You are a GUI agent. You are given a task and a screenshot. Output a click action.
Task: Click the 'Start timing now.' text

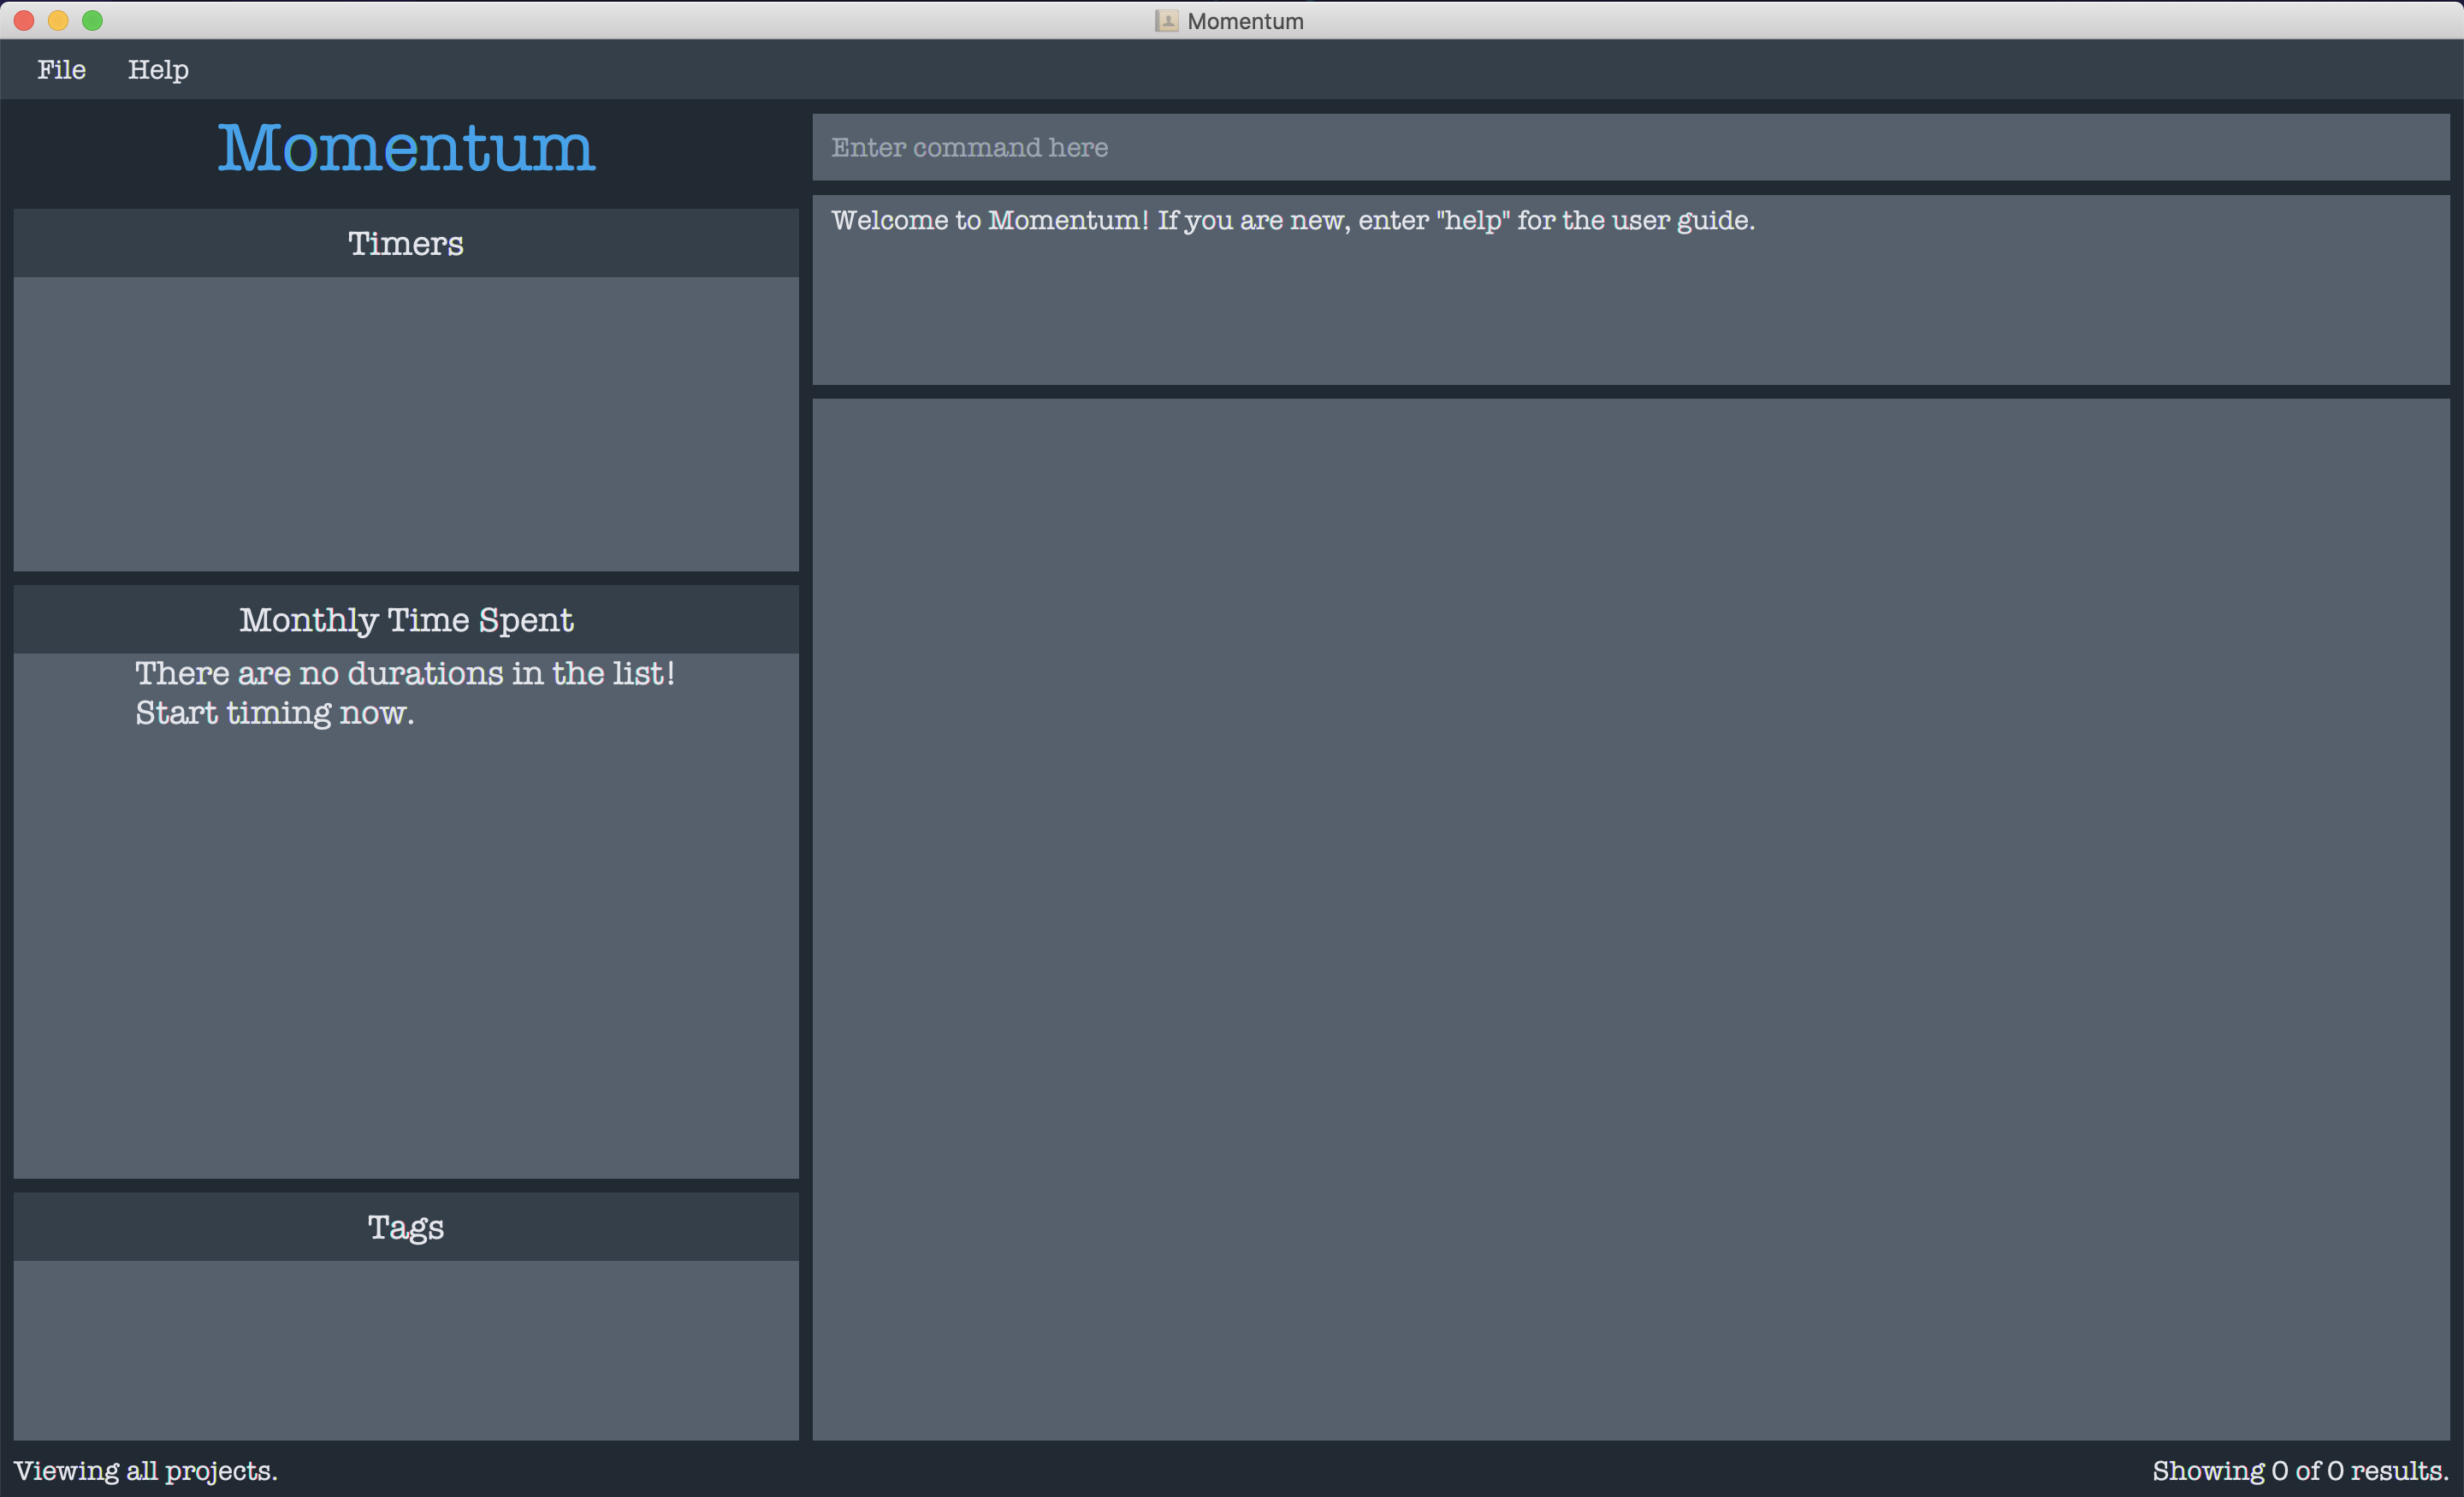click(275, 713)
